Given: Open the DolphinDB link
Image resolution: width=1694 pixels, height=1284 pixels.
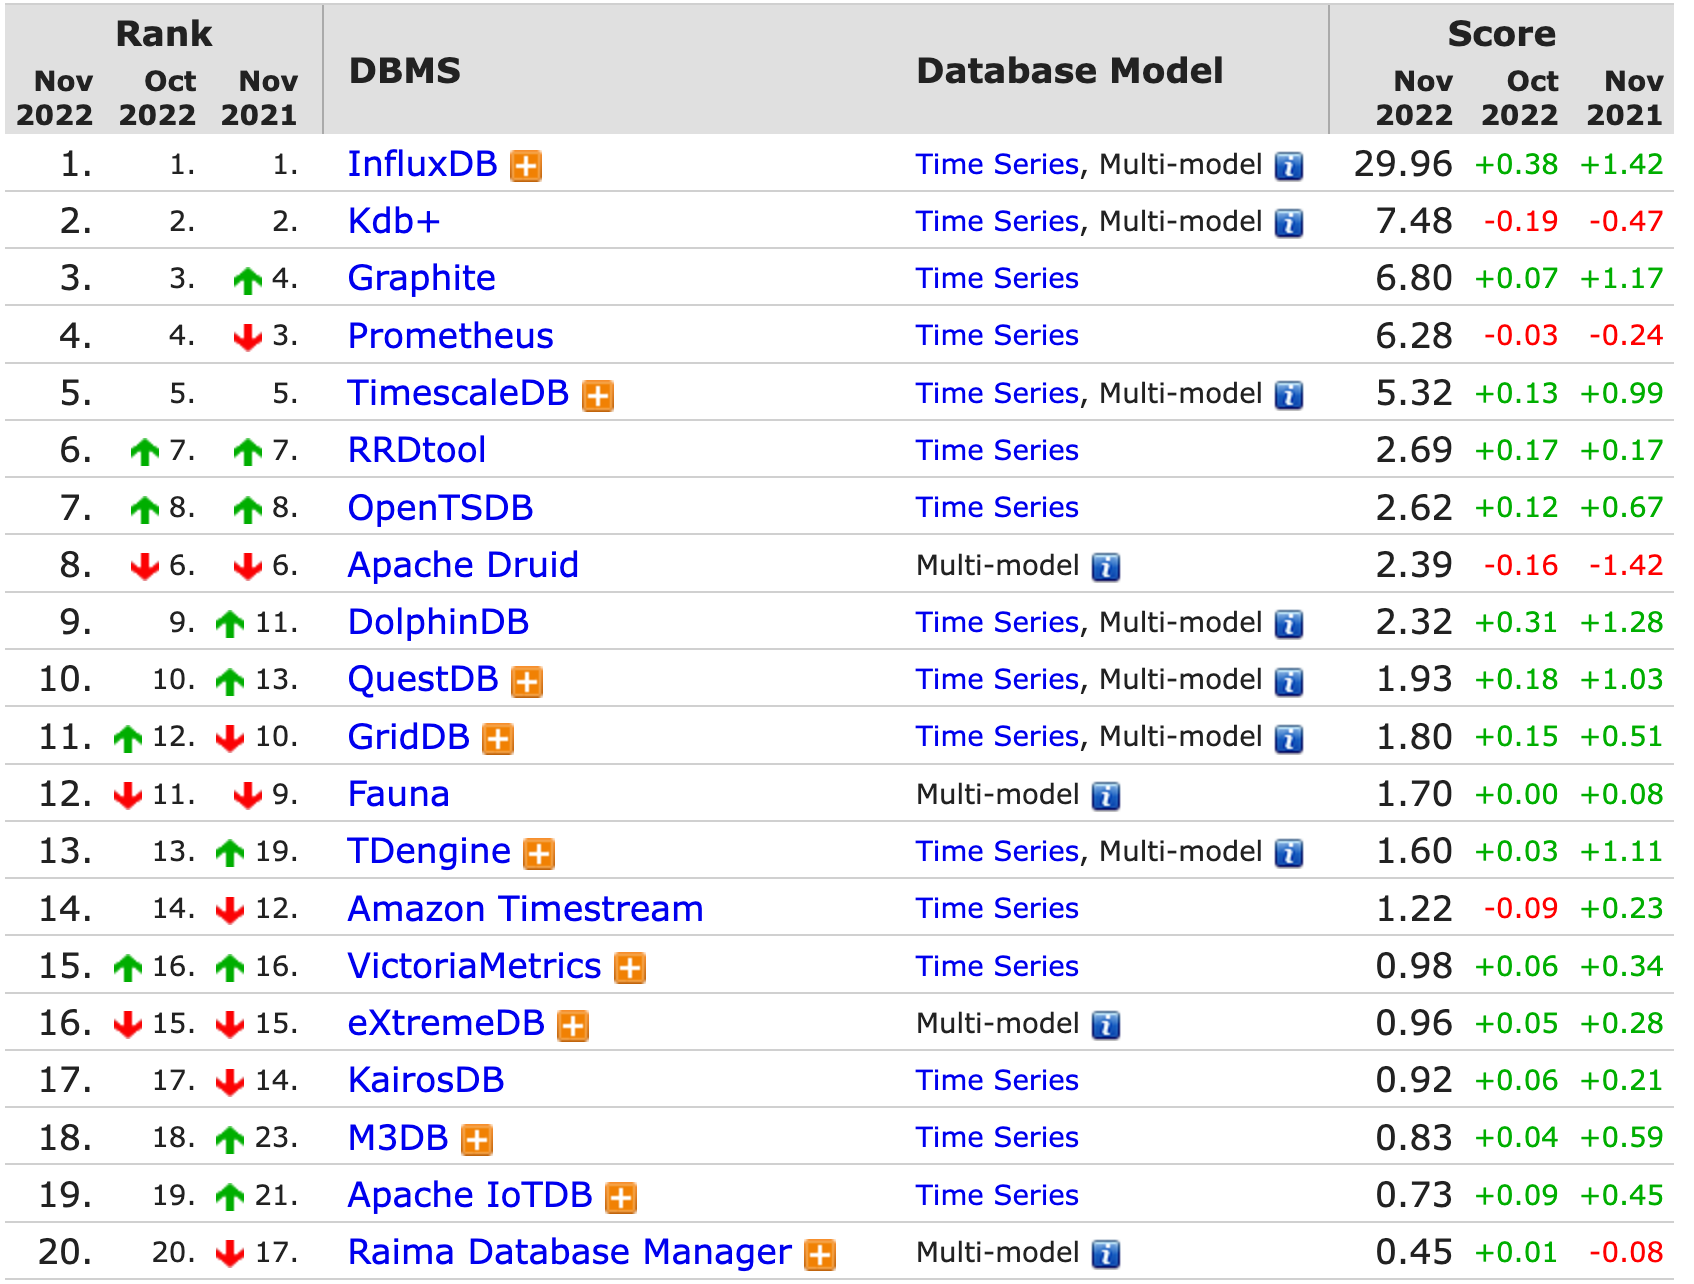Looking at the screenshot, I should 438,622.
